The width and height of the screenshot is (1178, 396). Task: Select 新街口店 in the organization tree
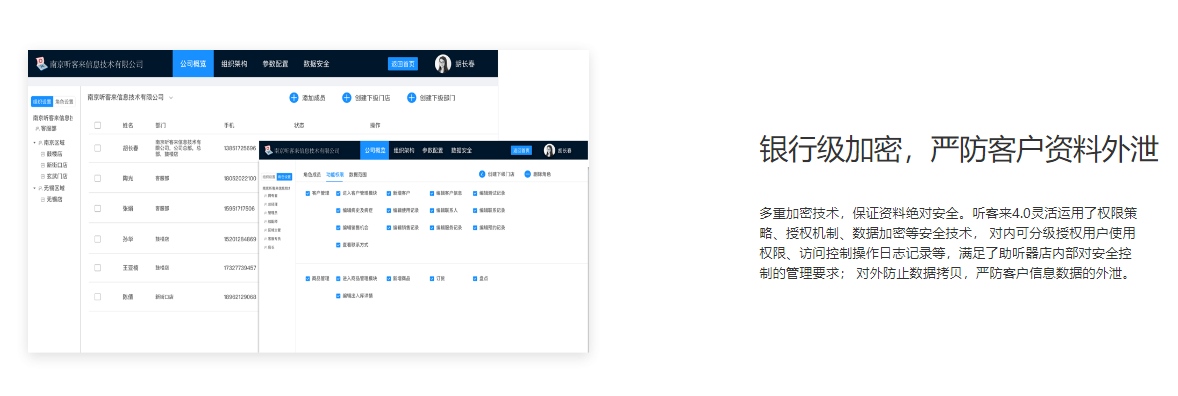[56, 165]
